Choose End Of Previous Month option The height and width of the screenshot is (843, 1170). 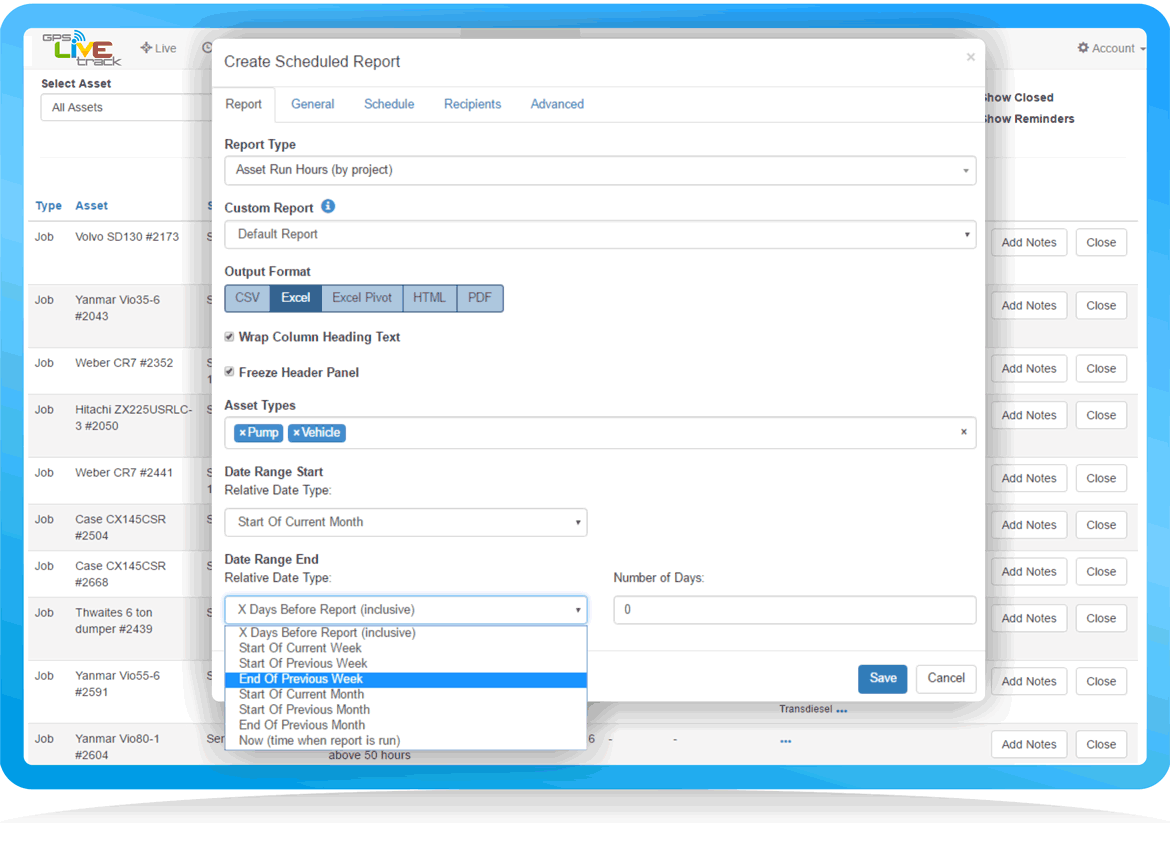click(302, 725)
